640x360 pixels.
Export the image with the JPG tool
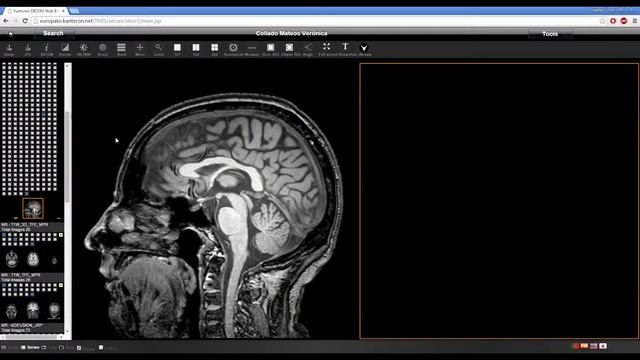click(27, 49)
